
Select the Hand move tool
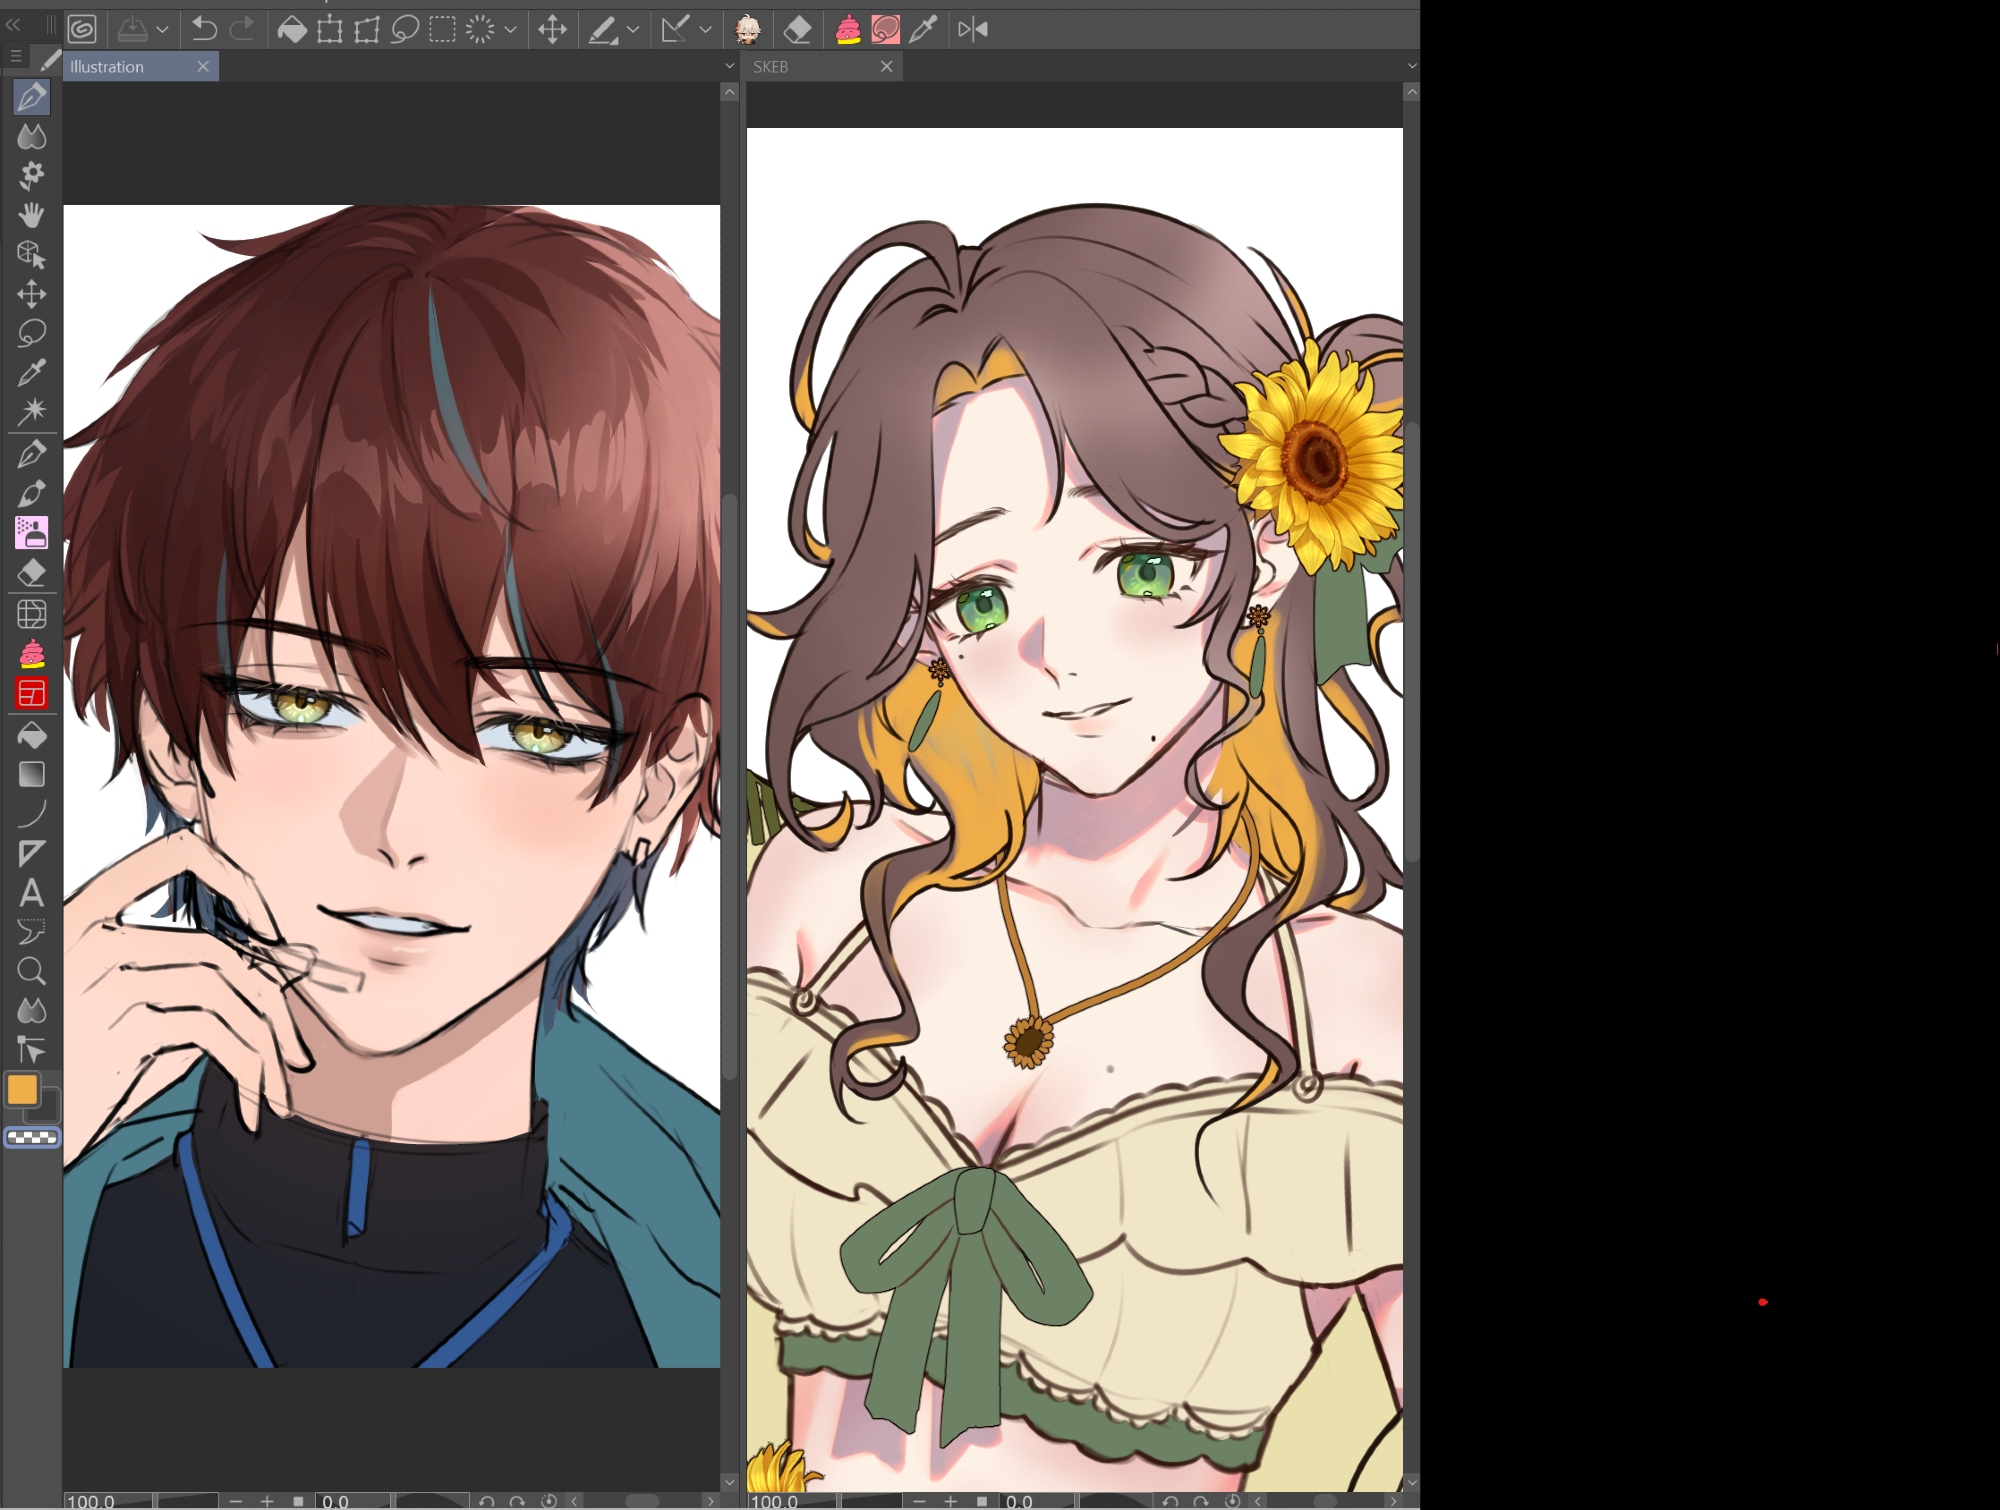coord(31,215)
